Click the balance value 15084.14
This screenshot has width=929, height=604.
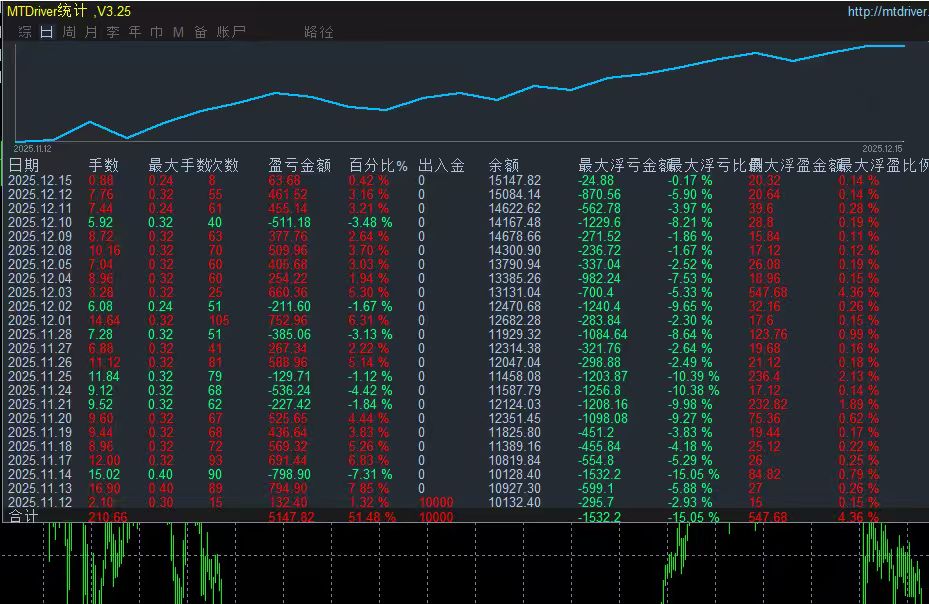tap(514, 194)
